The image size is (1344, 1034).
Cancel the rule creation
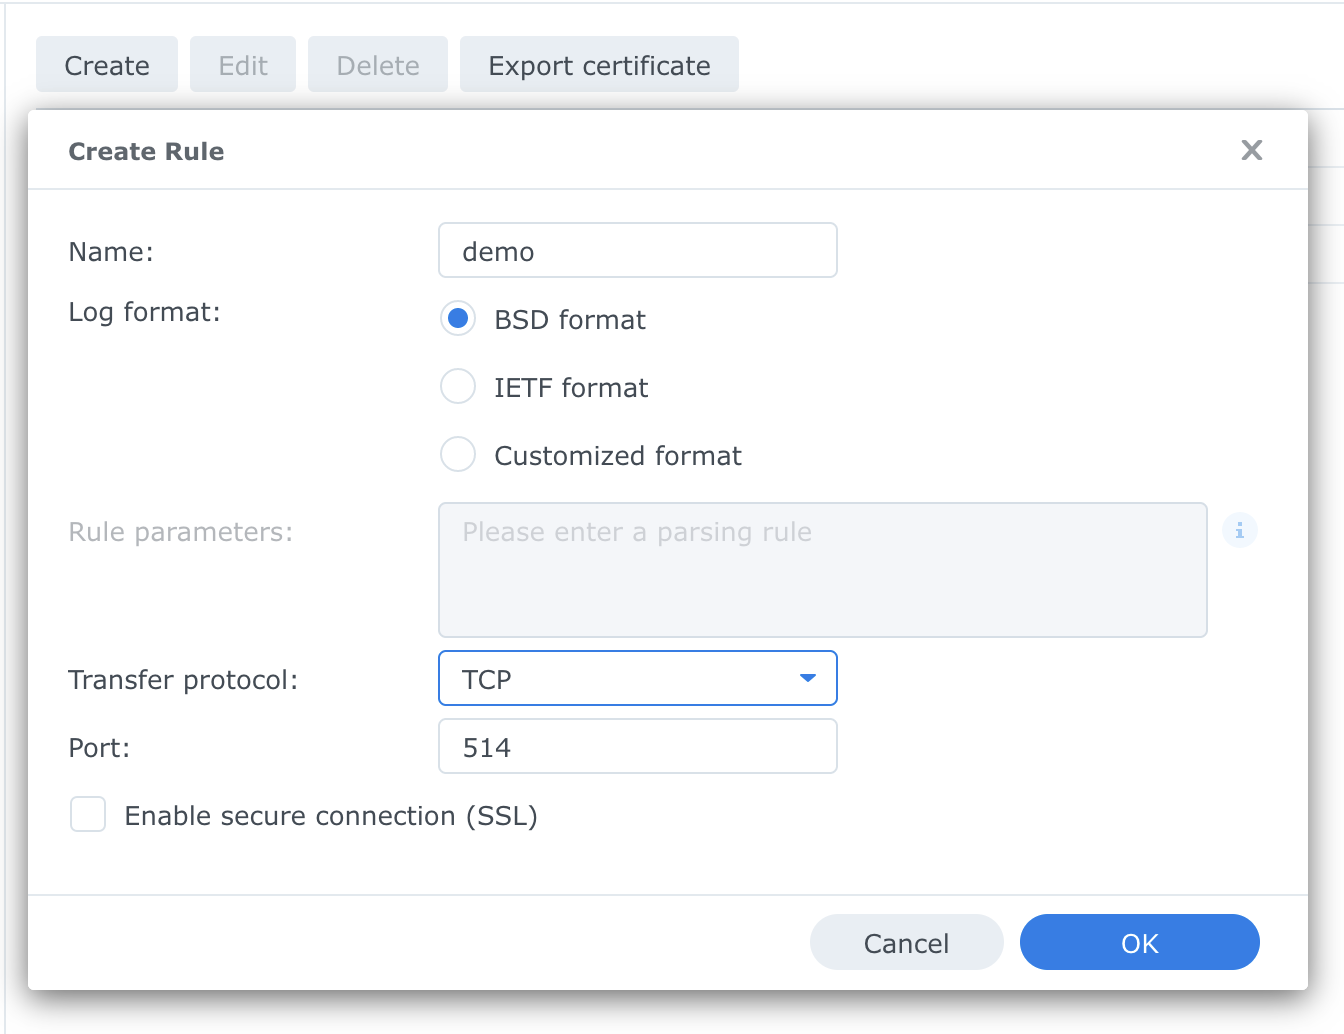coord(906,943)
